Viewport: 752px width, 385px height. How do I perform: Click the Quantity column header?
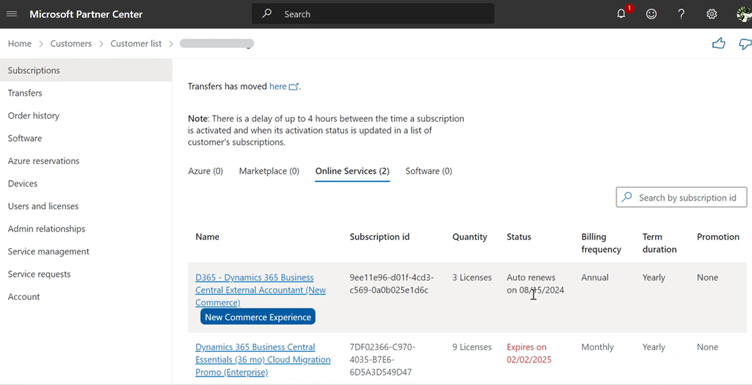470,237
